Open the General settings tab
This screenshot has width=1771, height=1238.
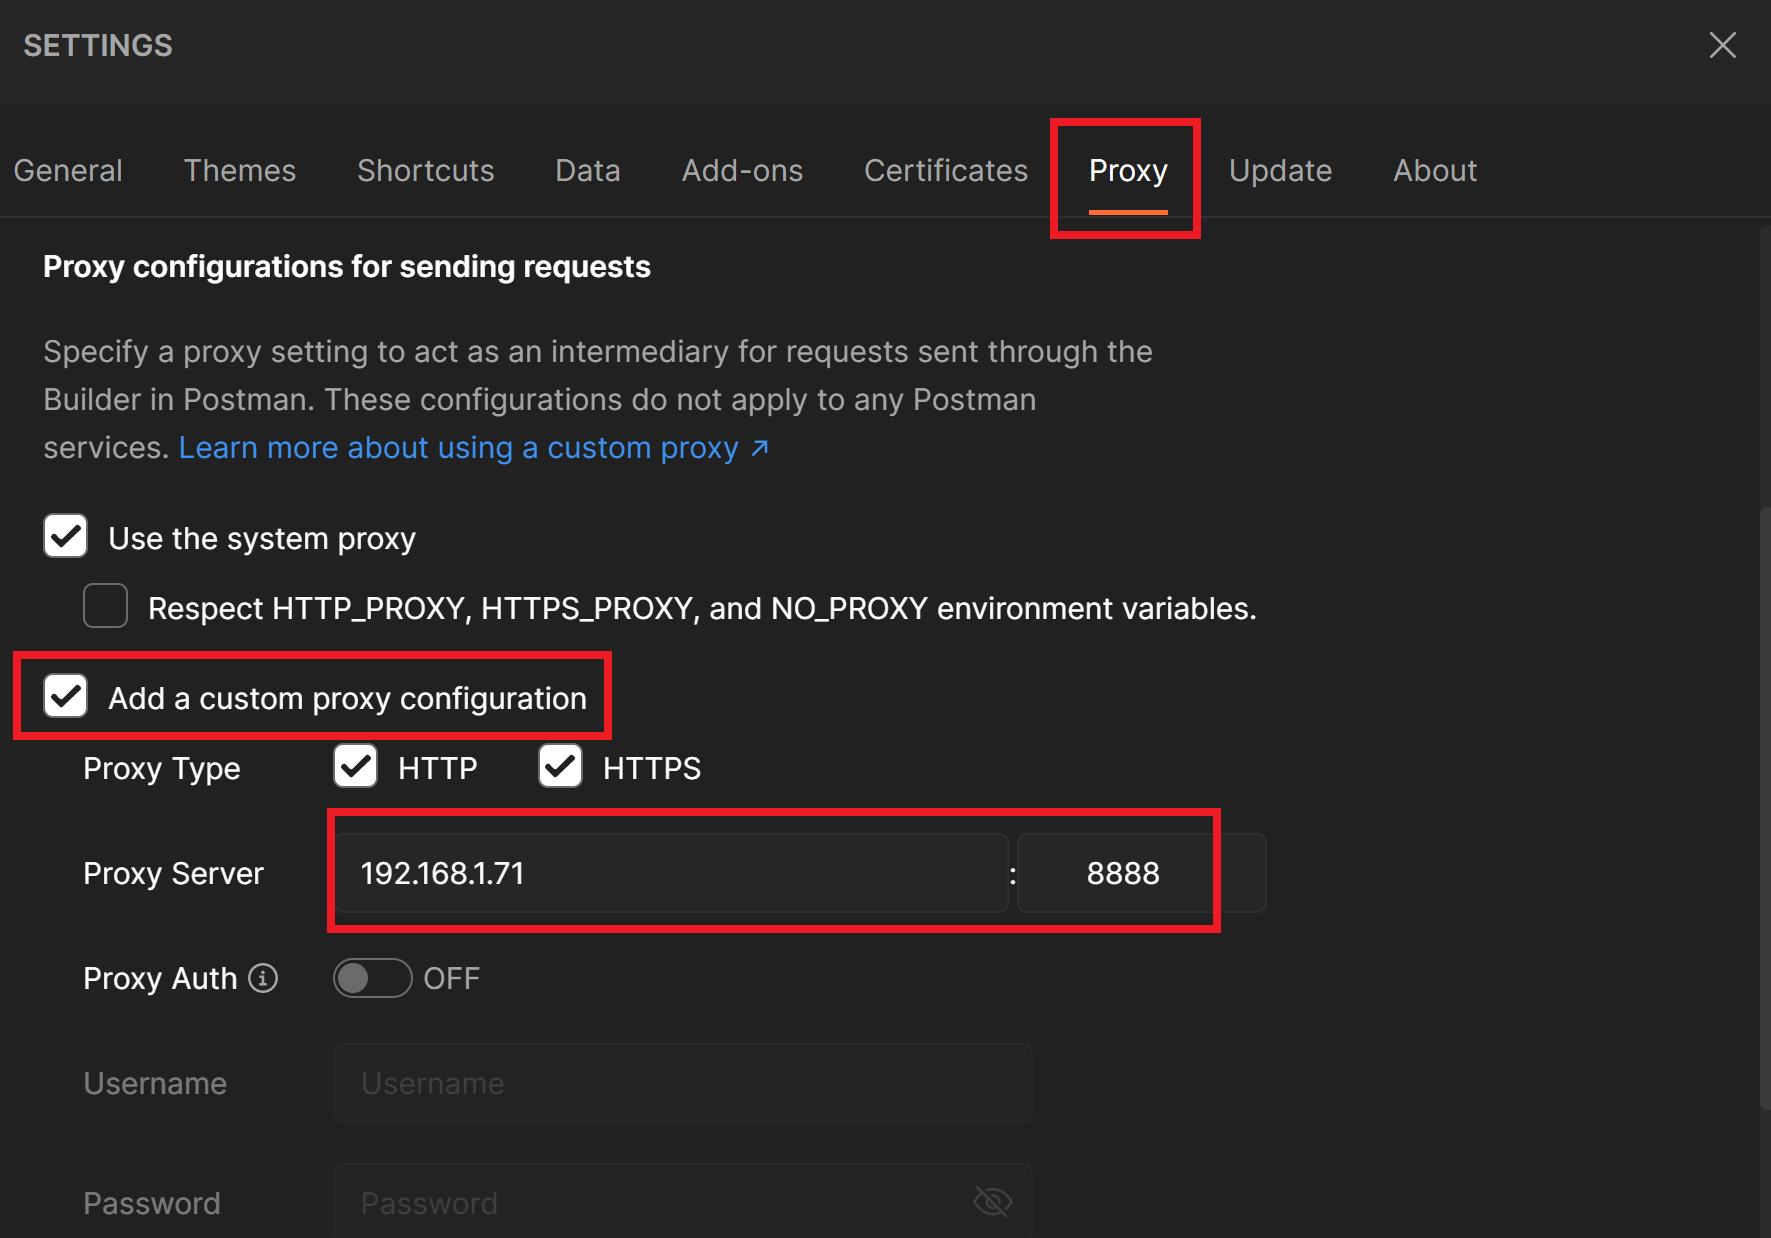tap(68, 171)
